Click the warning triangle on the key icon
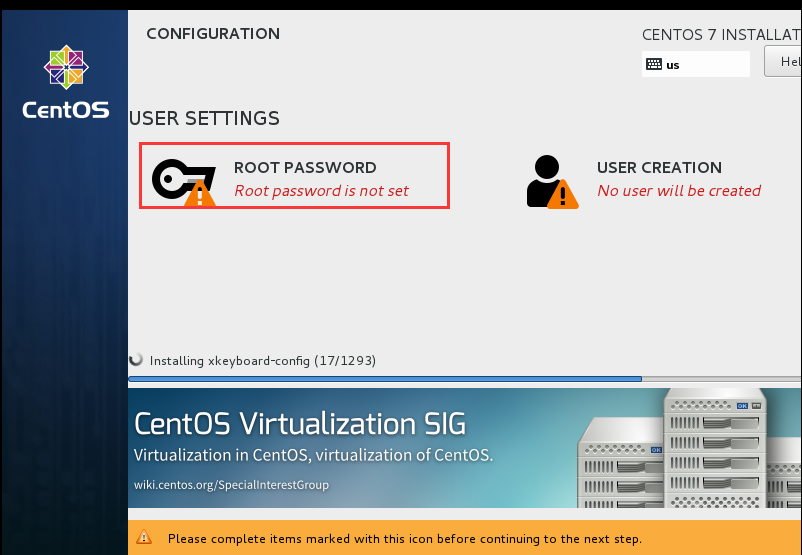 click(x=201, y=194)
